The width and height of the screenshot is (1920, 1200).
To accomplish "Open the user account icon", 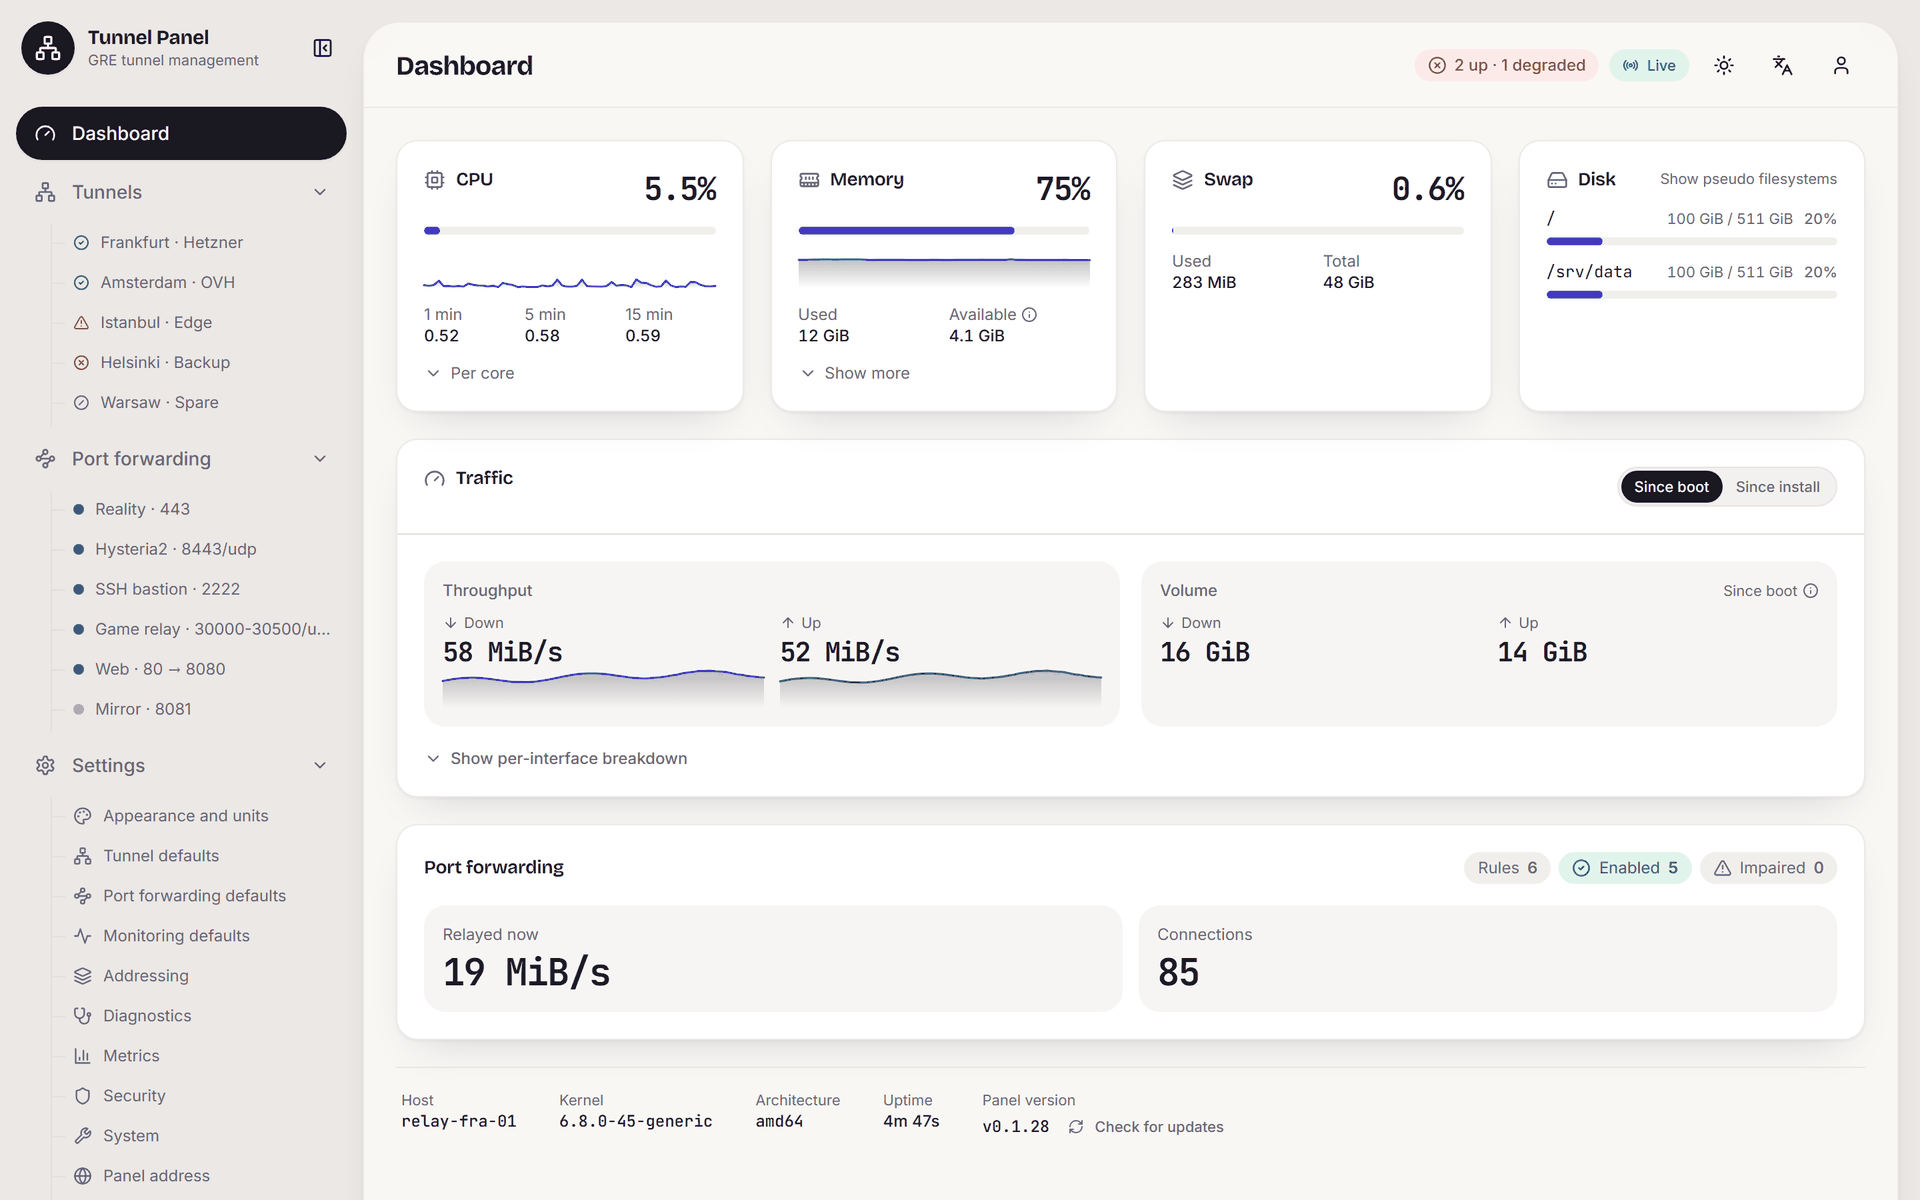I will pyautogui.click(x=1841, y=65).
